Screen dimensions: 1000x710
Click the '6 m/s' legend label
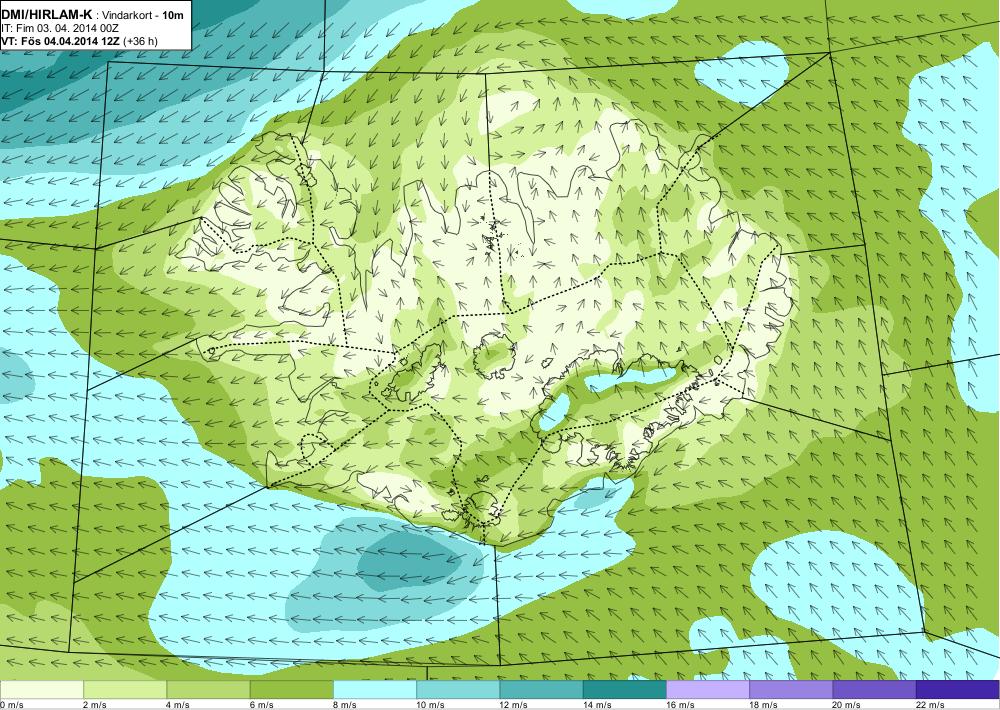coord(261,705)
